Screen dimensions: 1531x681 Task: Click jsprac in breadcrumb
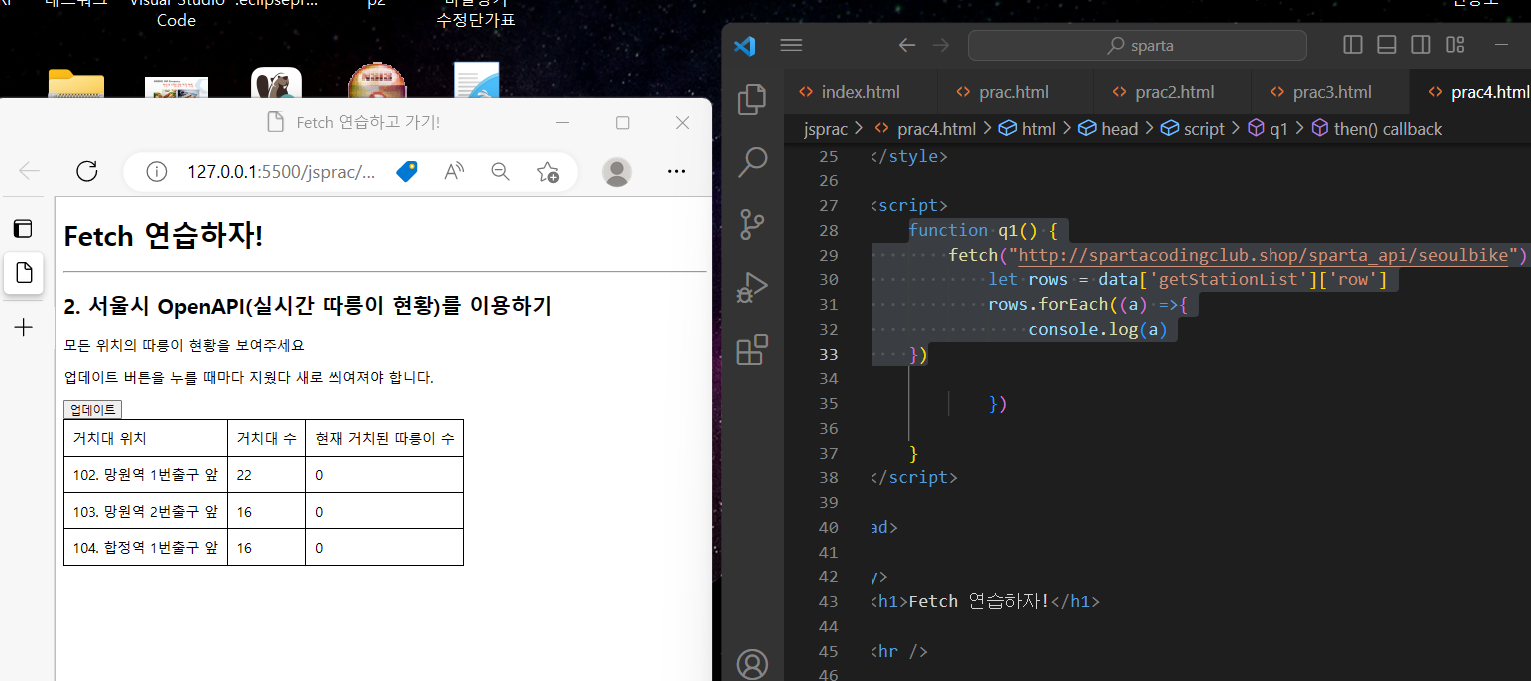[826, 129]
